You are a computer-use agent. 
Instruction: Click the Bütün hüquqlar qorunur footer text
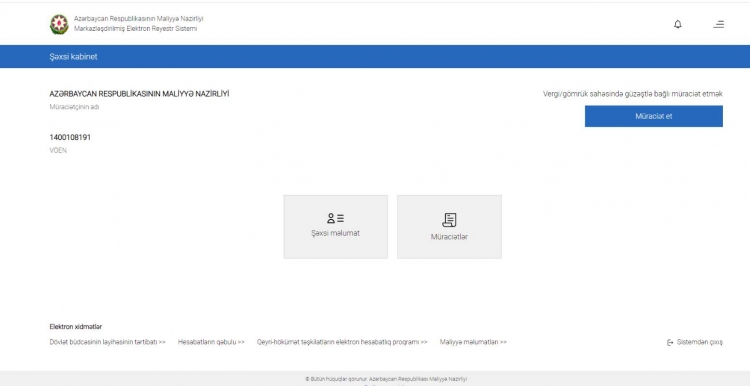click(x=386, y=379)
